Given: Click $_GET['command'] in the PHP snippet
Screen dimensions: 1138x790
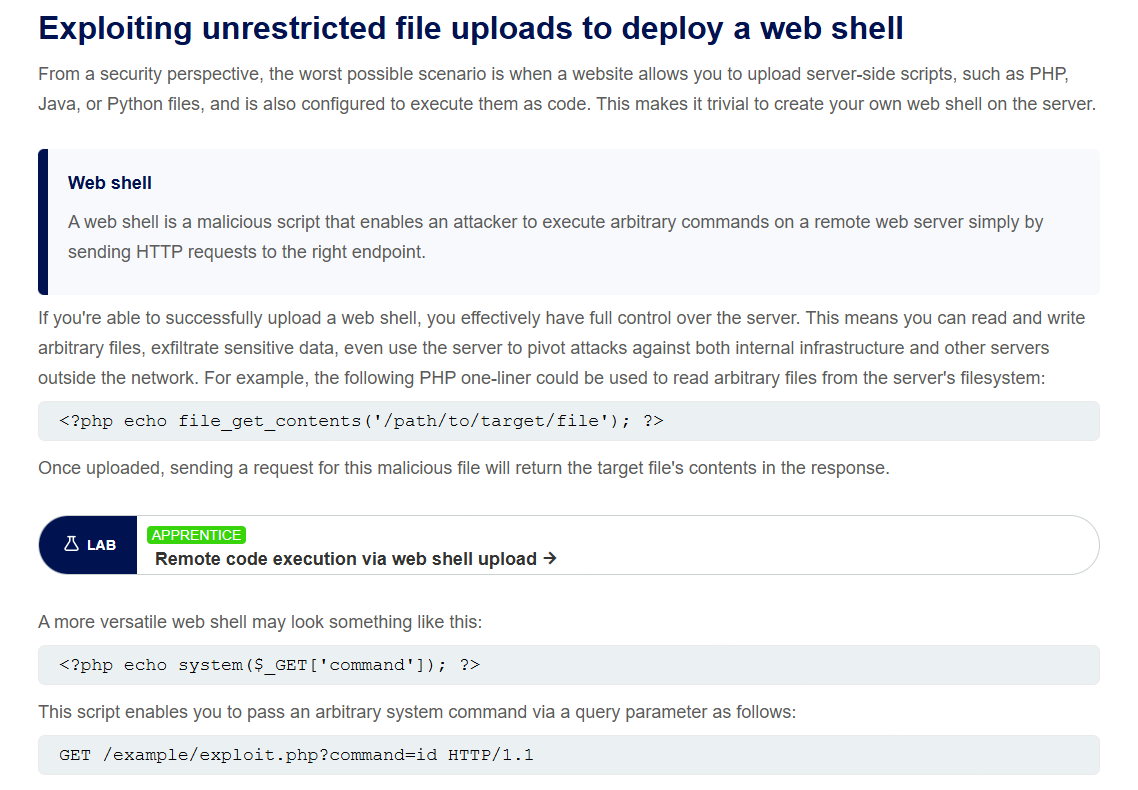Looking at the screenshot, I should click(340, 665).
